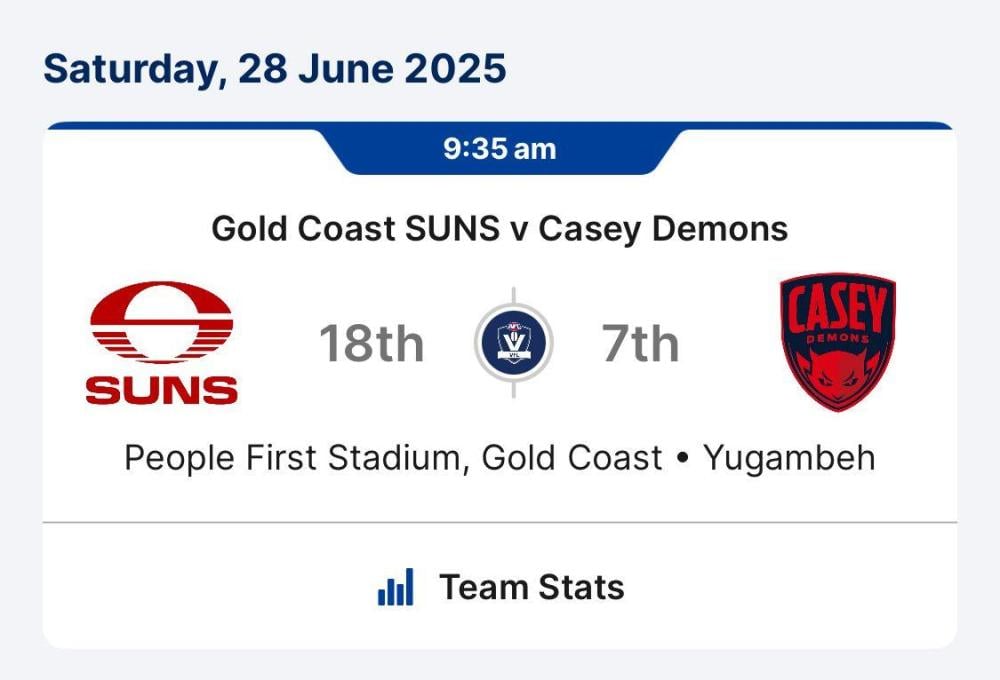Select the Saturday, 28 June 2025 date heading

pyautogui.click(x=275, y=70)
